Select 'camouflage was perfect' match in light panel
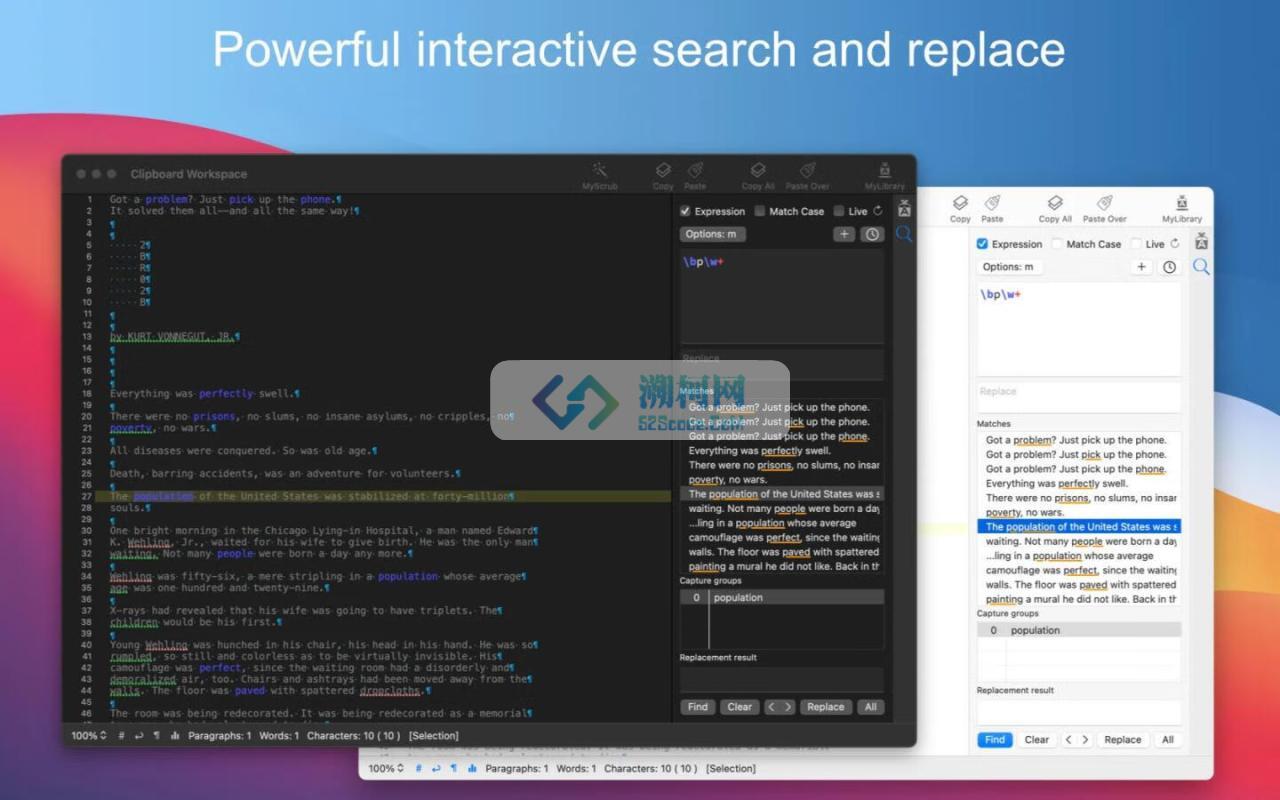Image resolution: width=1280 pixels, height=800 pixels. tap(1079, 570)
